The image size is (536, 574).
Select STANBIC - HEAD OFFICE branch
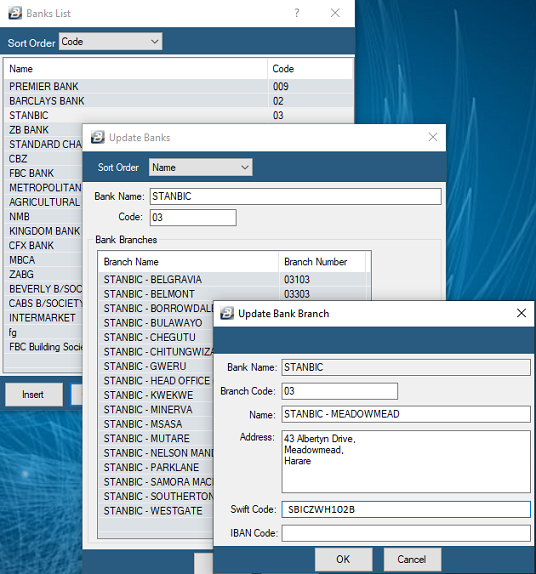156,381
